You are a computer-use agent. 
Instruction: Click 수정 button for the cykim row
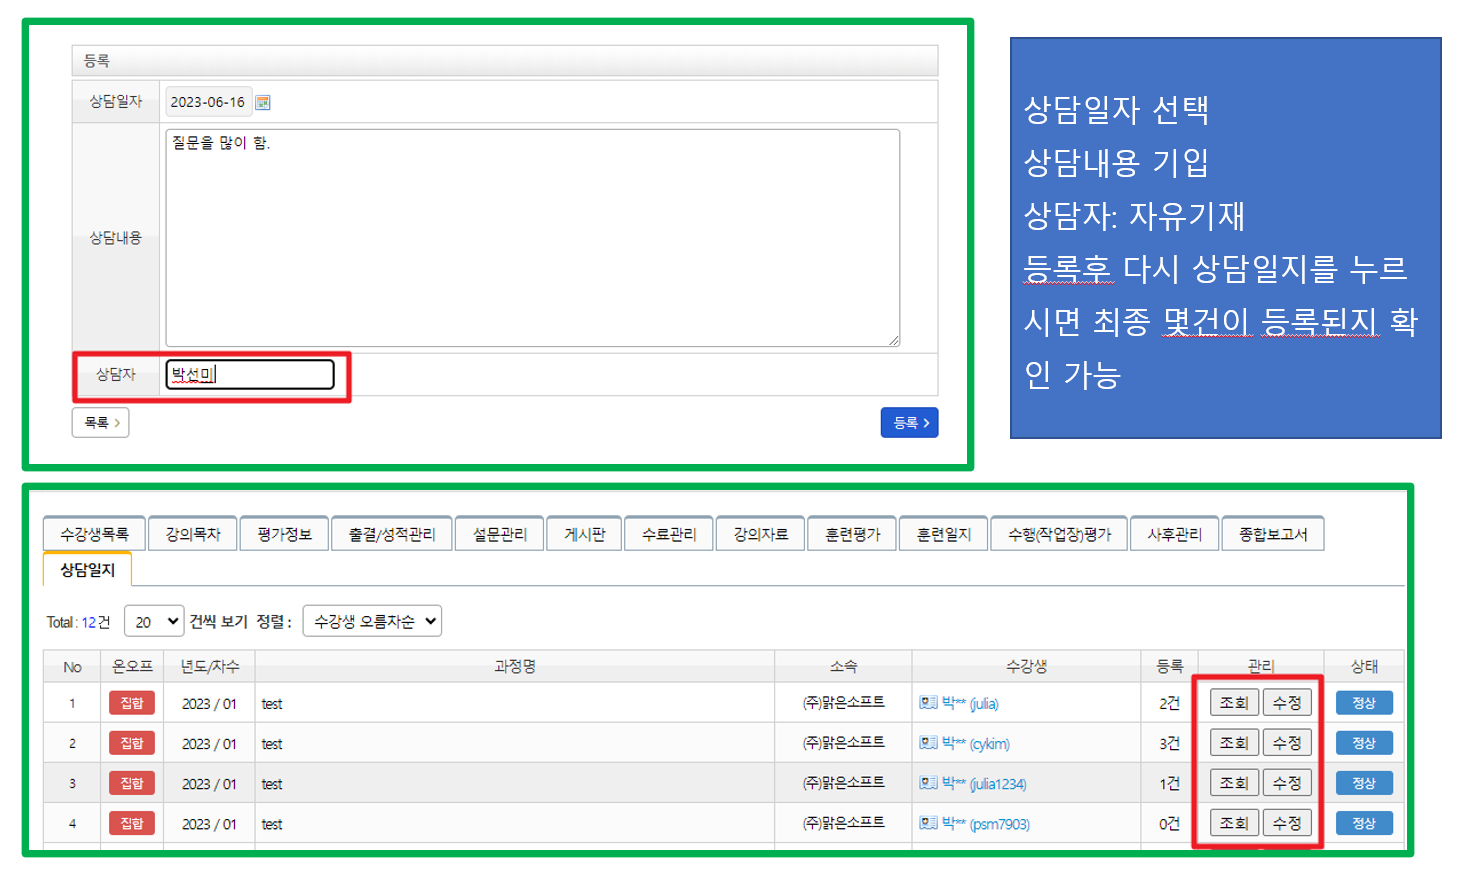coord(1286,743)
